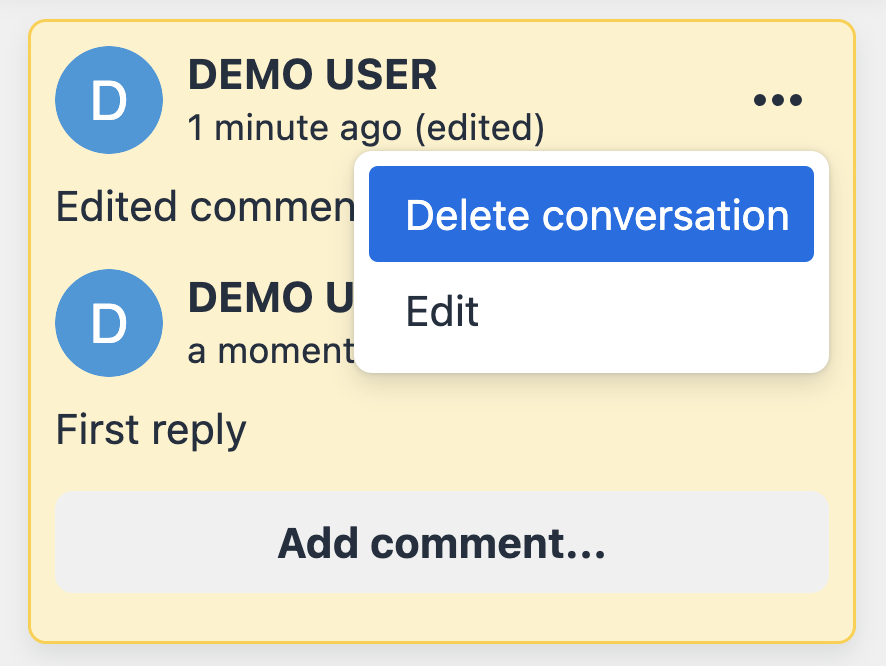Click the '1 minute ago (edited)' timestamp
886x666 pixels.
pos(366,128)
